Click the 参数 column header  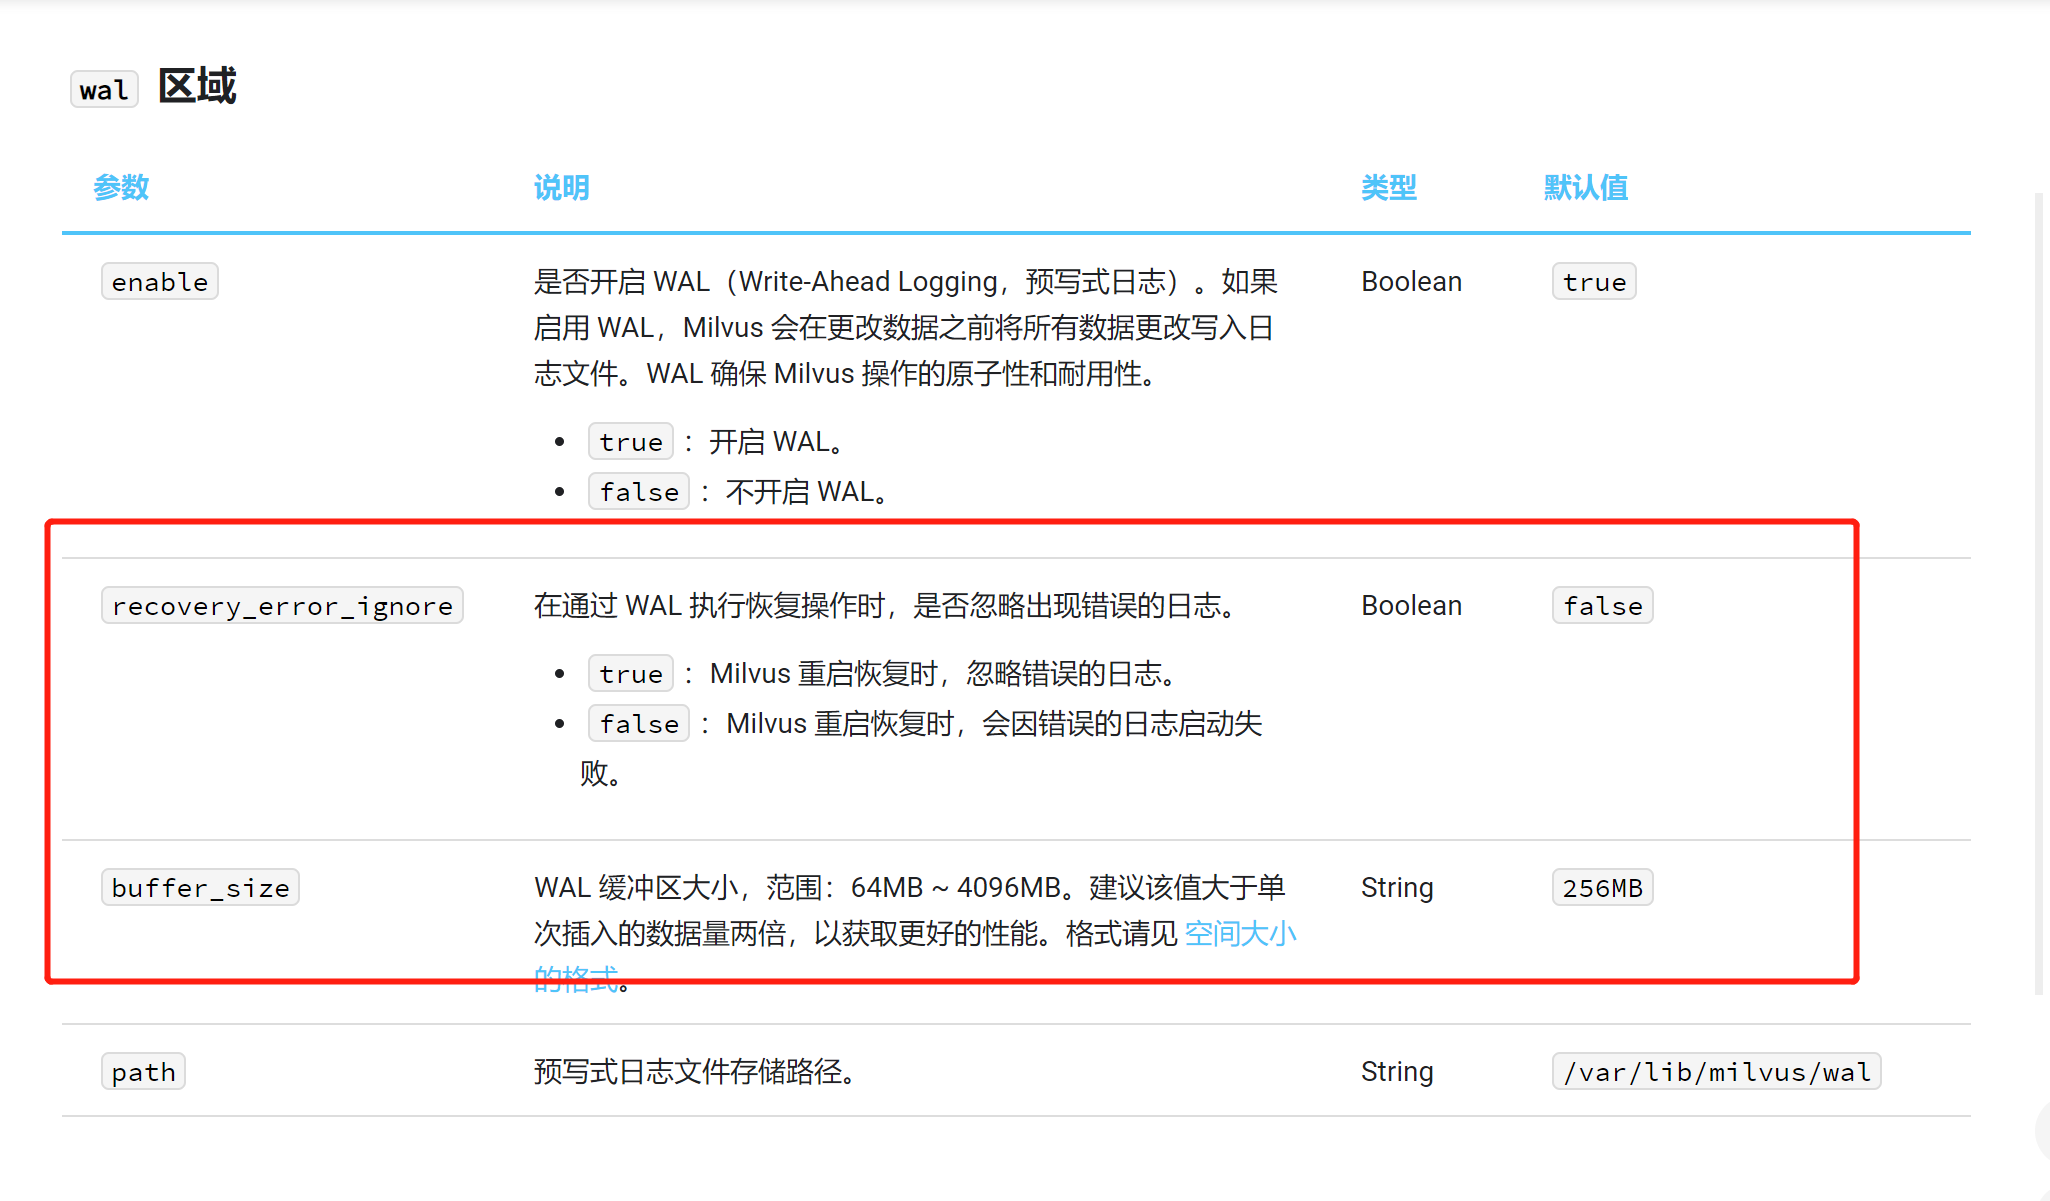(120, 187)
